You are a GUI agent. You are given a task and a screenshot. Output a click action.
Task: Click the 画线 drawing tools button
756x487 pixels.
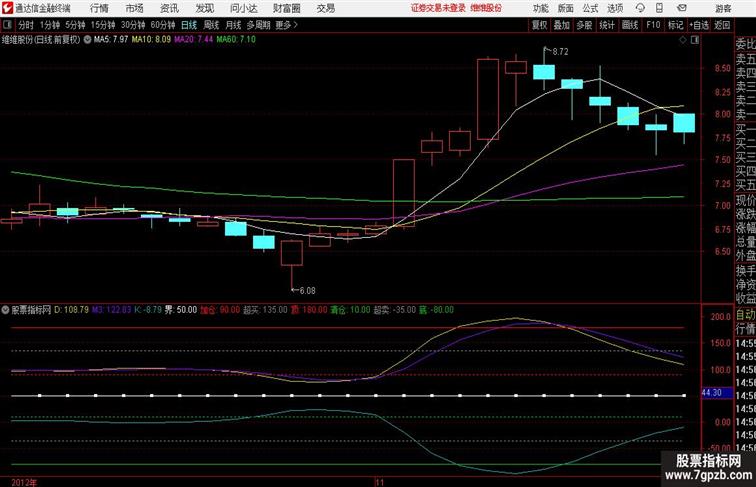click(x=630, y=25)
